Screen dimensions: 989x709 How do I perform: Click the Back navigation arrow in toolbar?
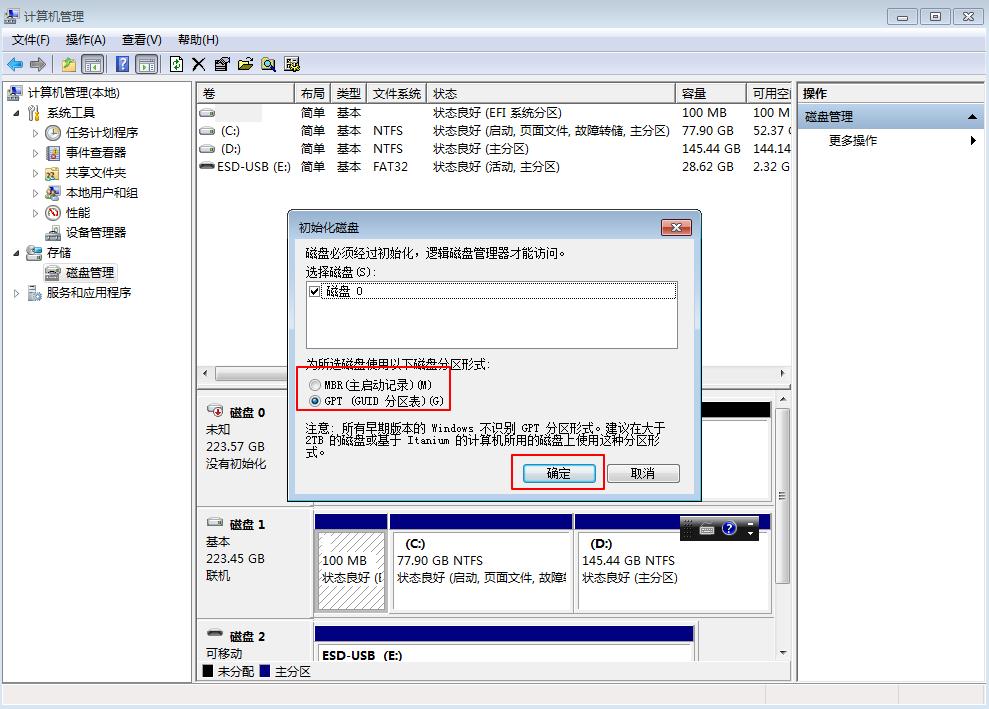(14, 64)
